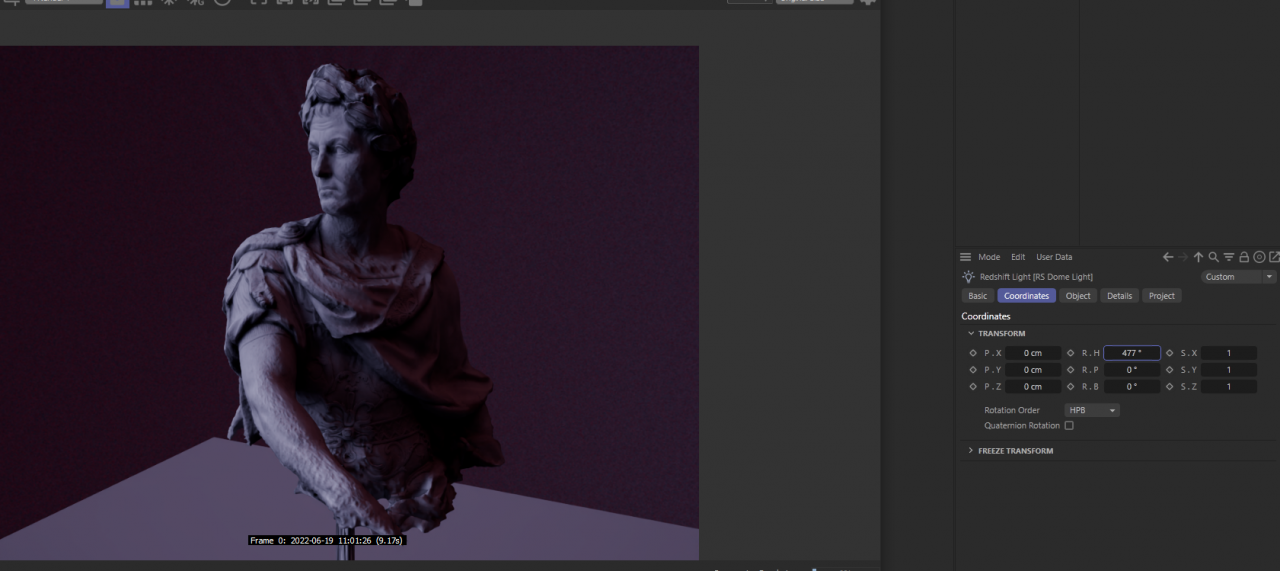Open the Edit menu in attribute manager
This screenshot has height=571, width=1280.
[x=1018, y=257]
